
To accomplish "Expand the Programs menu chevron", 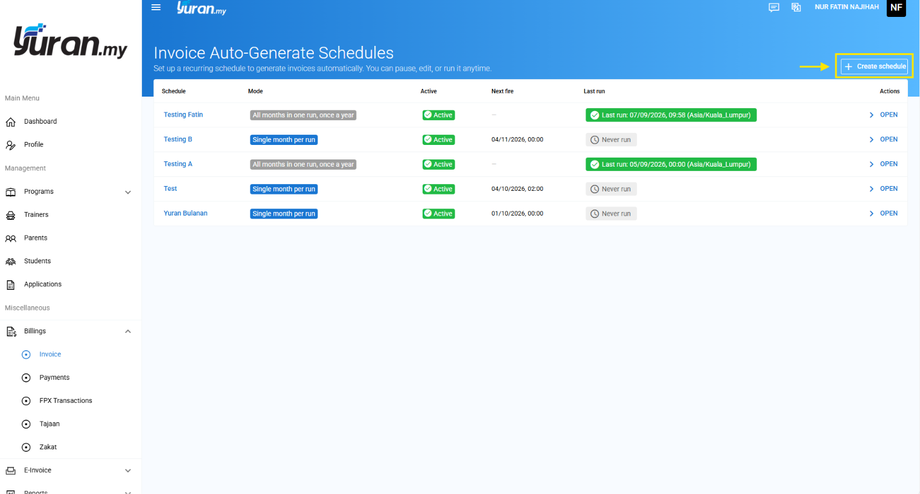I will click(128, 192).
